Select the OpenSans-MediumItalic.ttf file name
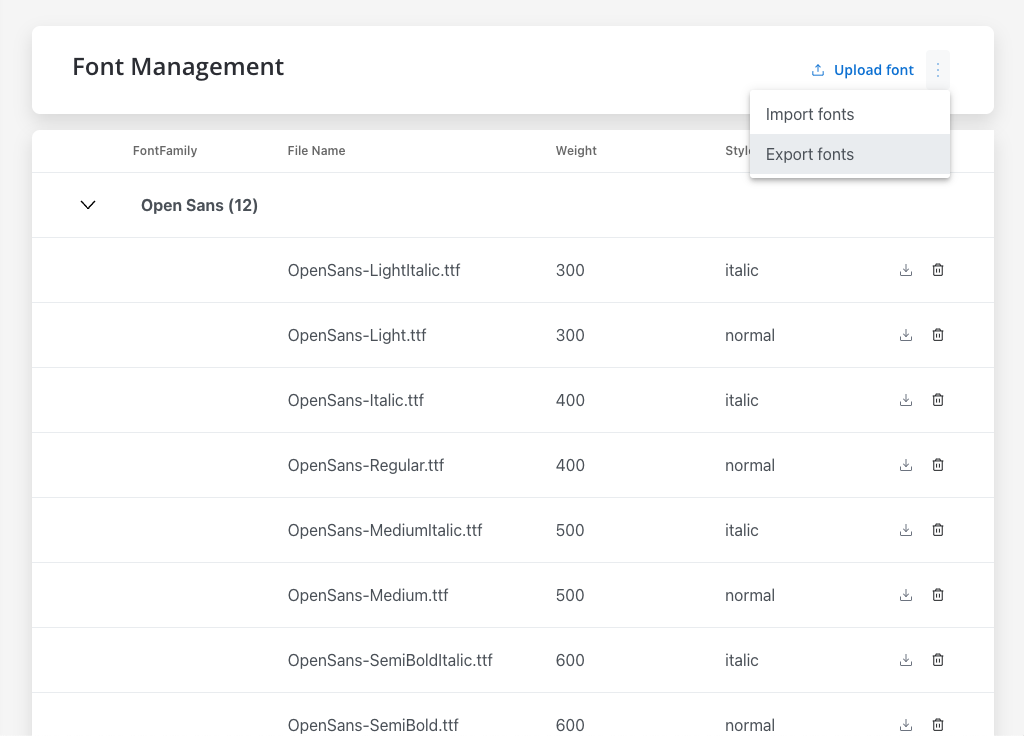This screenshot has height=736, width=1024. pos(385,530)
